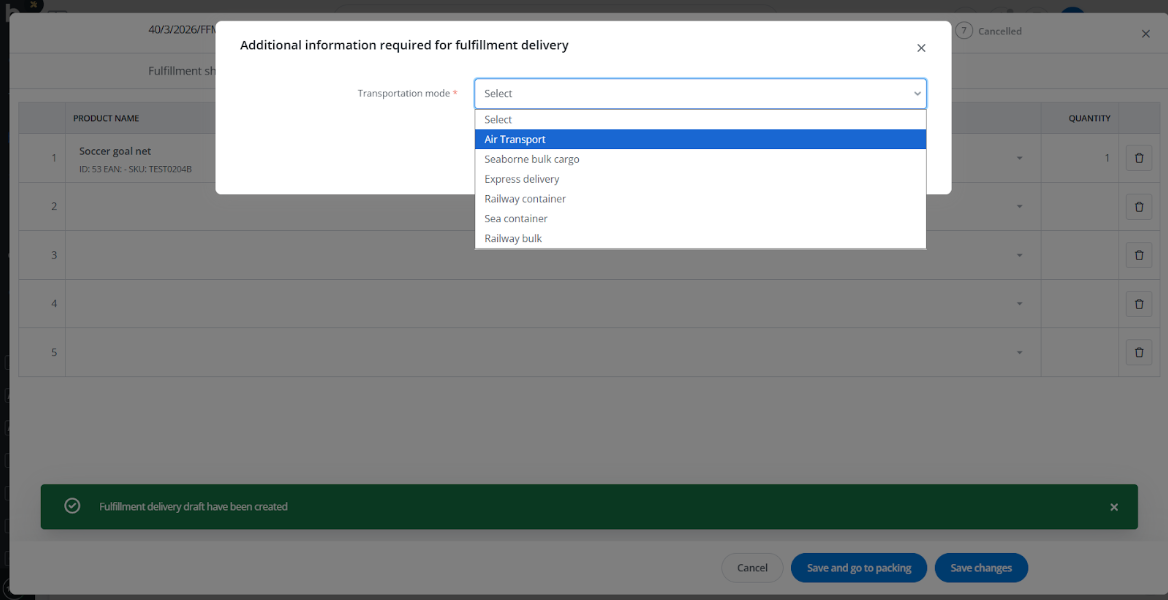Click the success checkmark icon in notification
The image size is (1168, 600).
pyautogui.click(x=72, y=506)
